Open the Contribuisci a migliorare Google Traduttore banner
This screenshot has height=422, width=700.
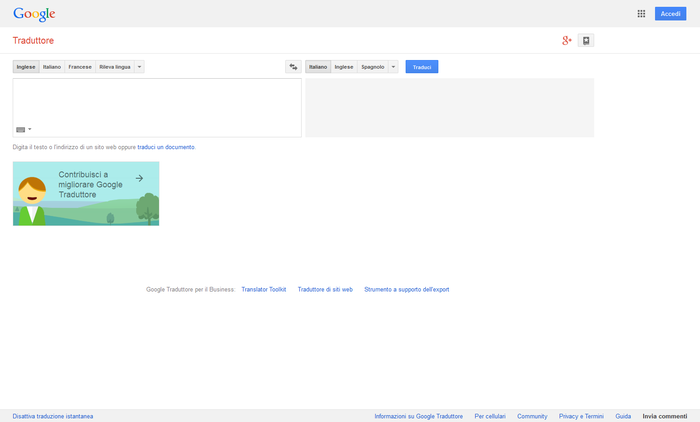86,194
